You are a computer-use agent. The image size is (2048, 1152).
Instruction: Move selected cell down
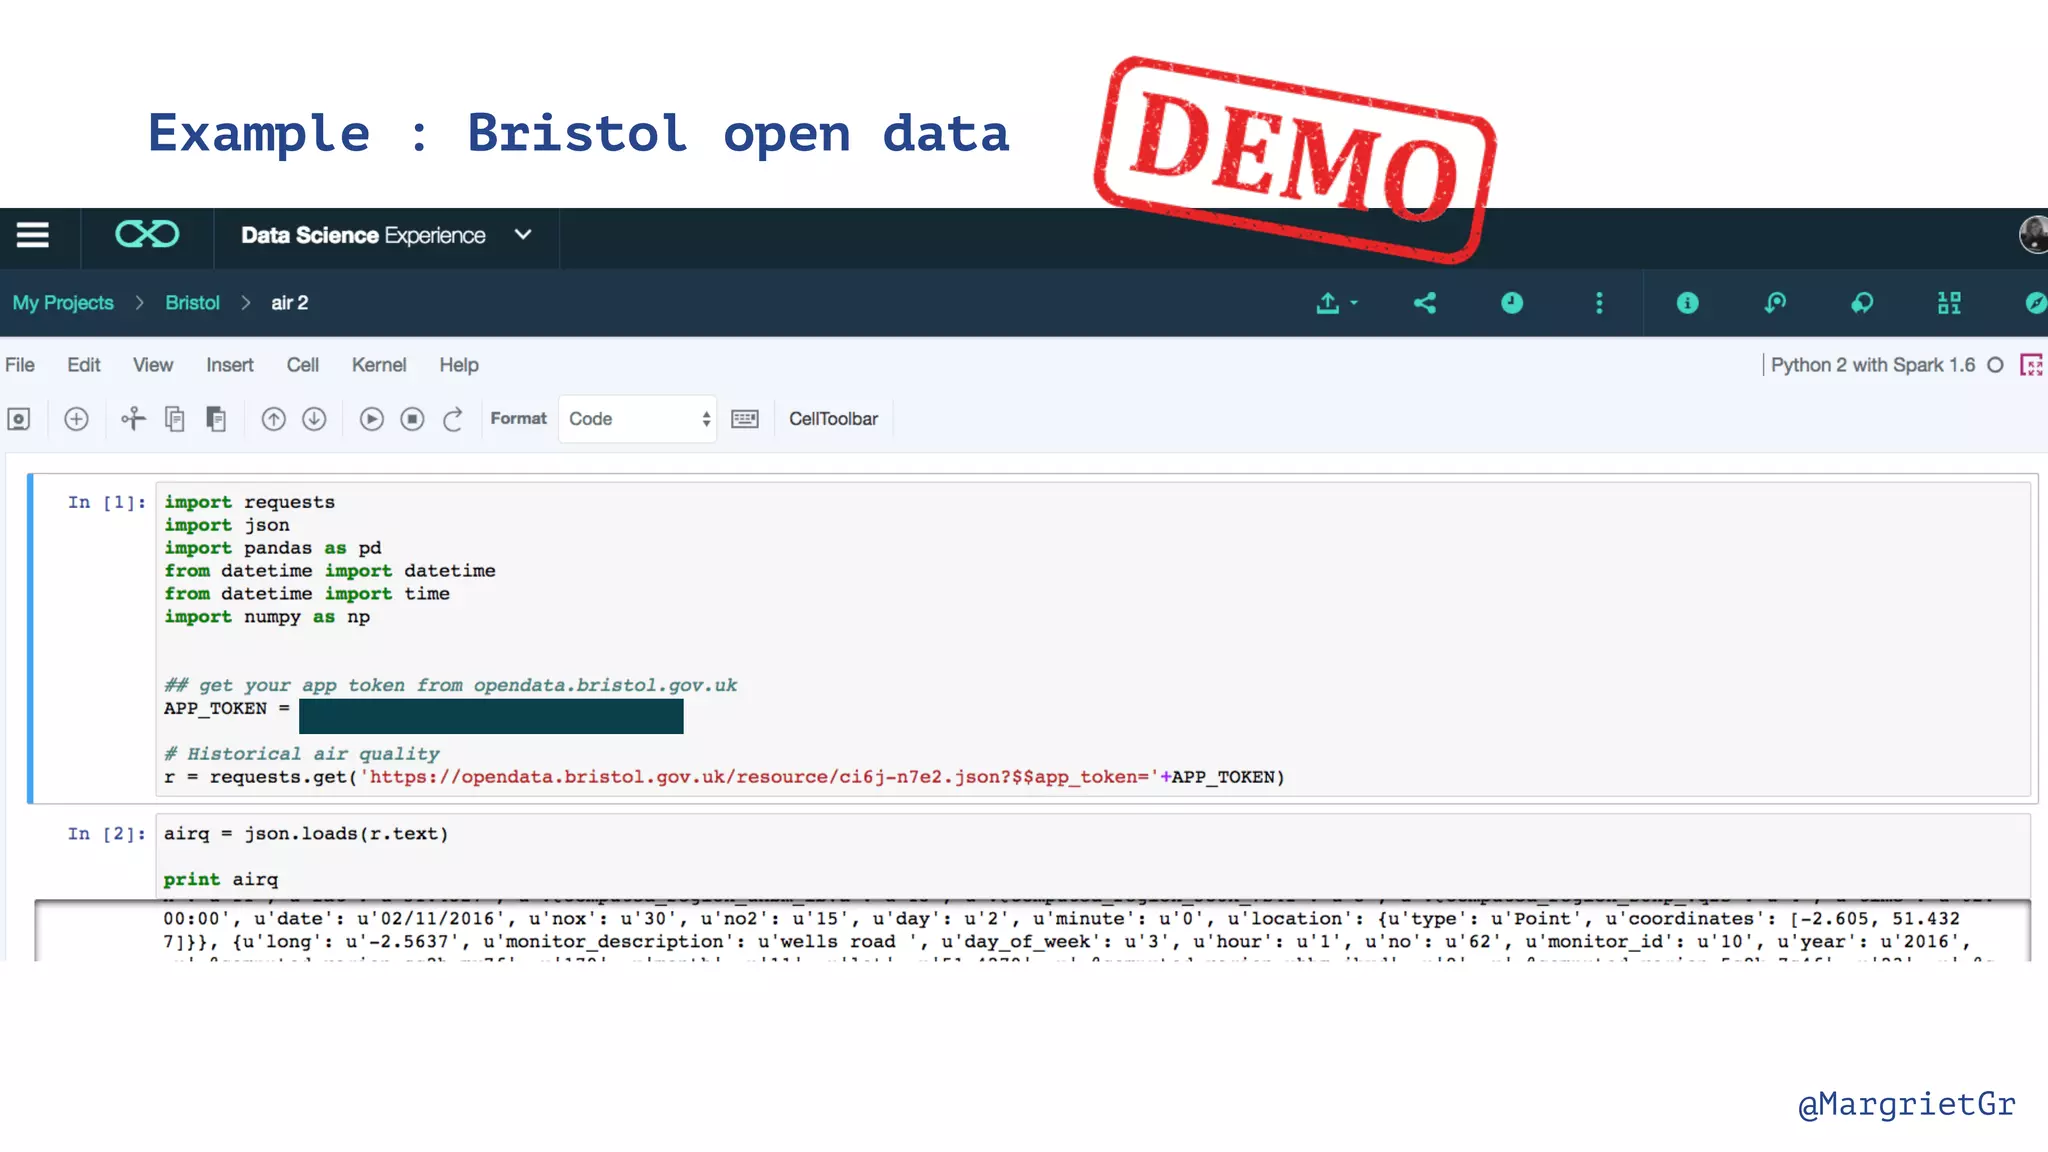click(x=314, y=419)
